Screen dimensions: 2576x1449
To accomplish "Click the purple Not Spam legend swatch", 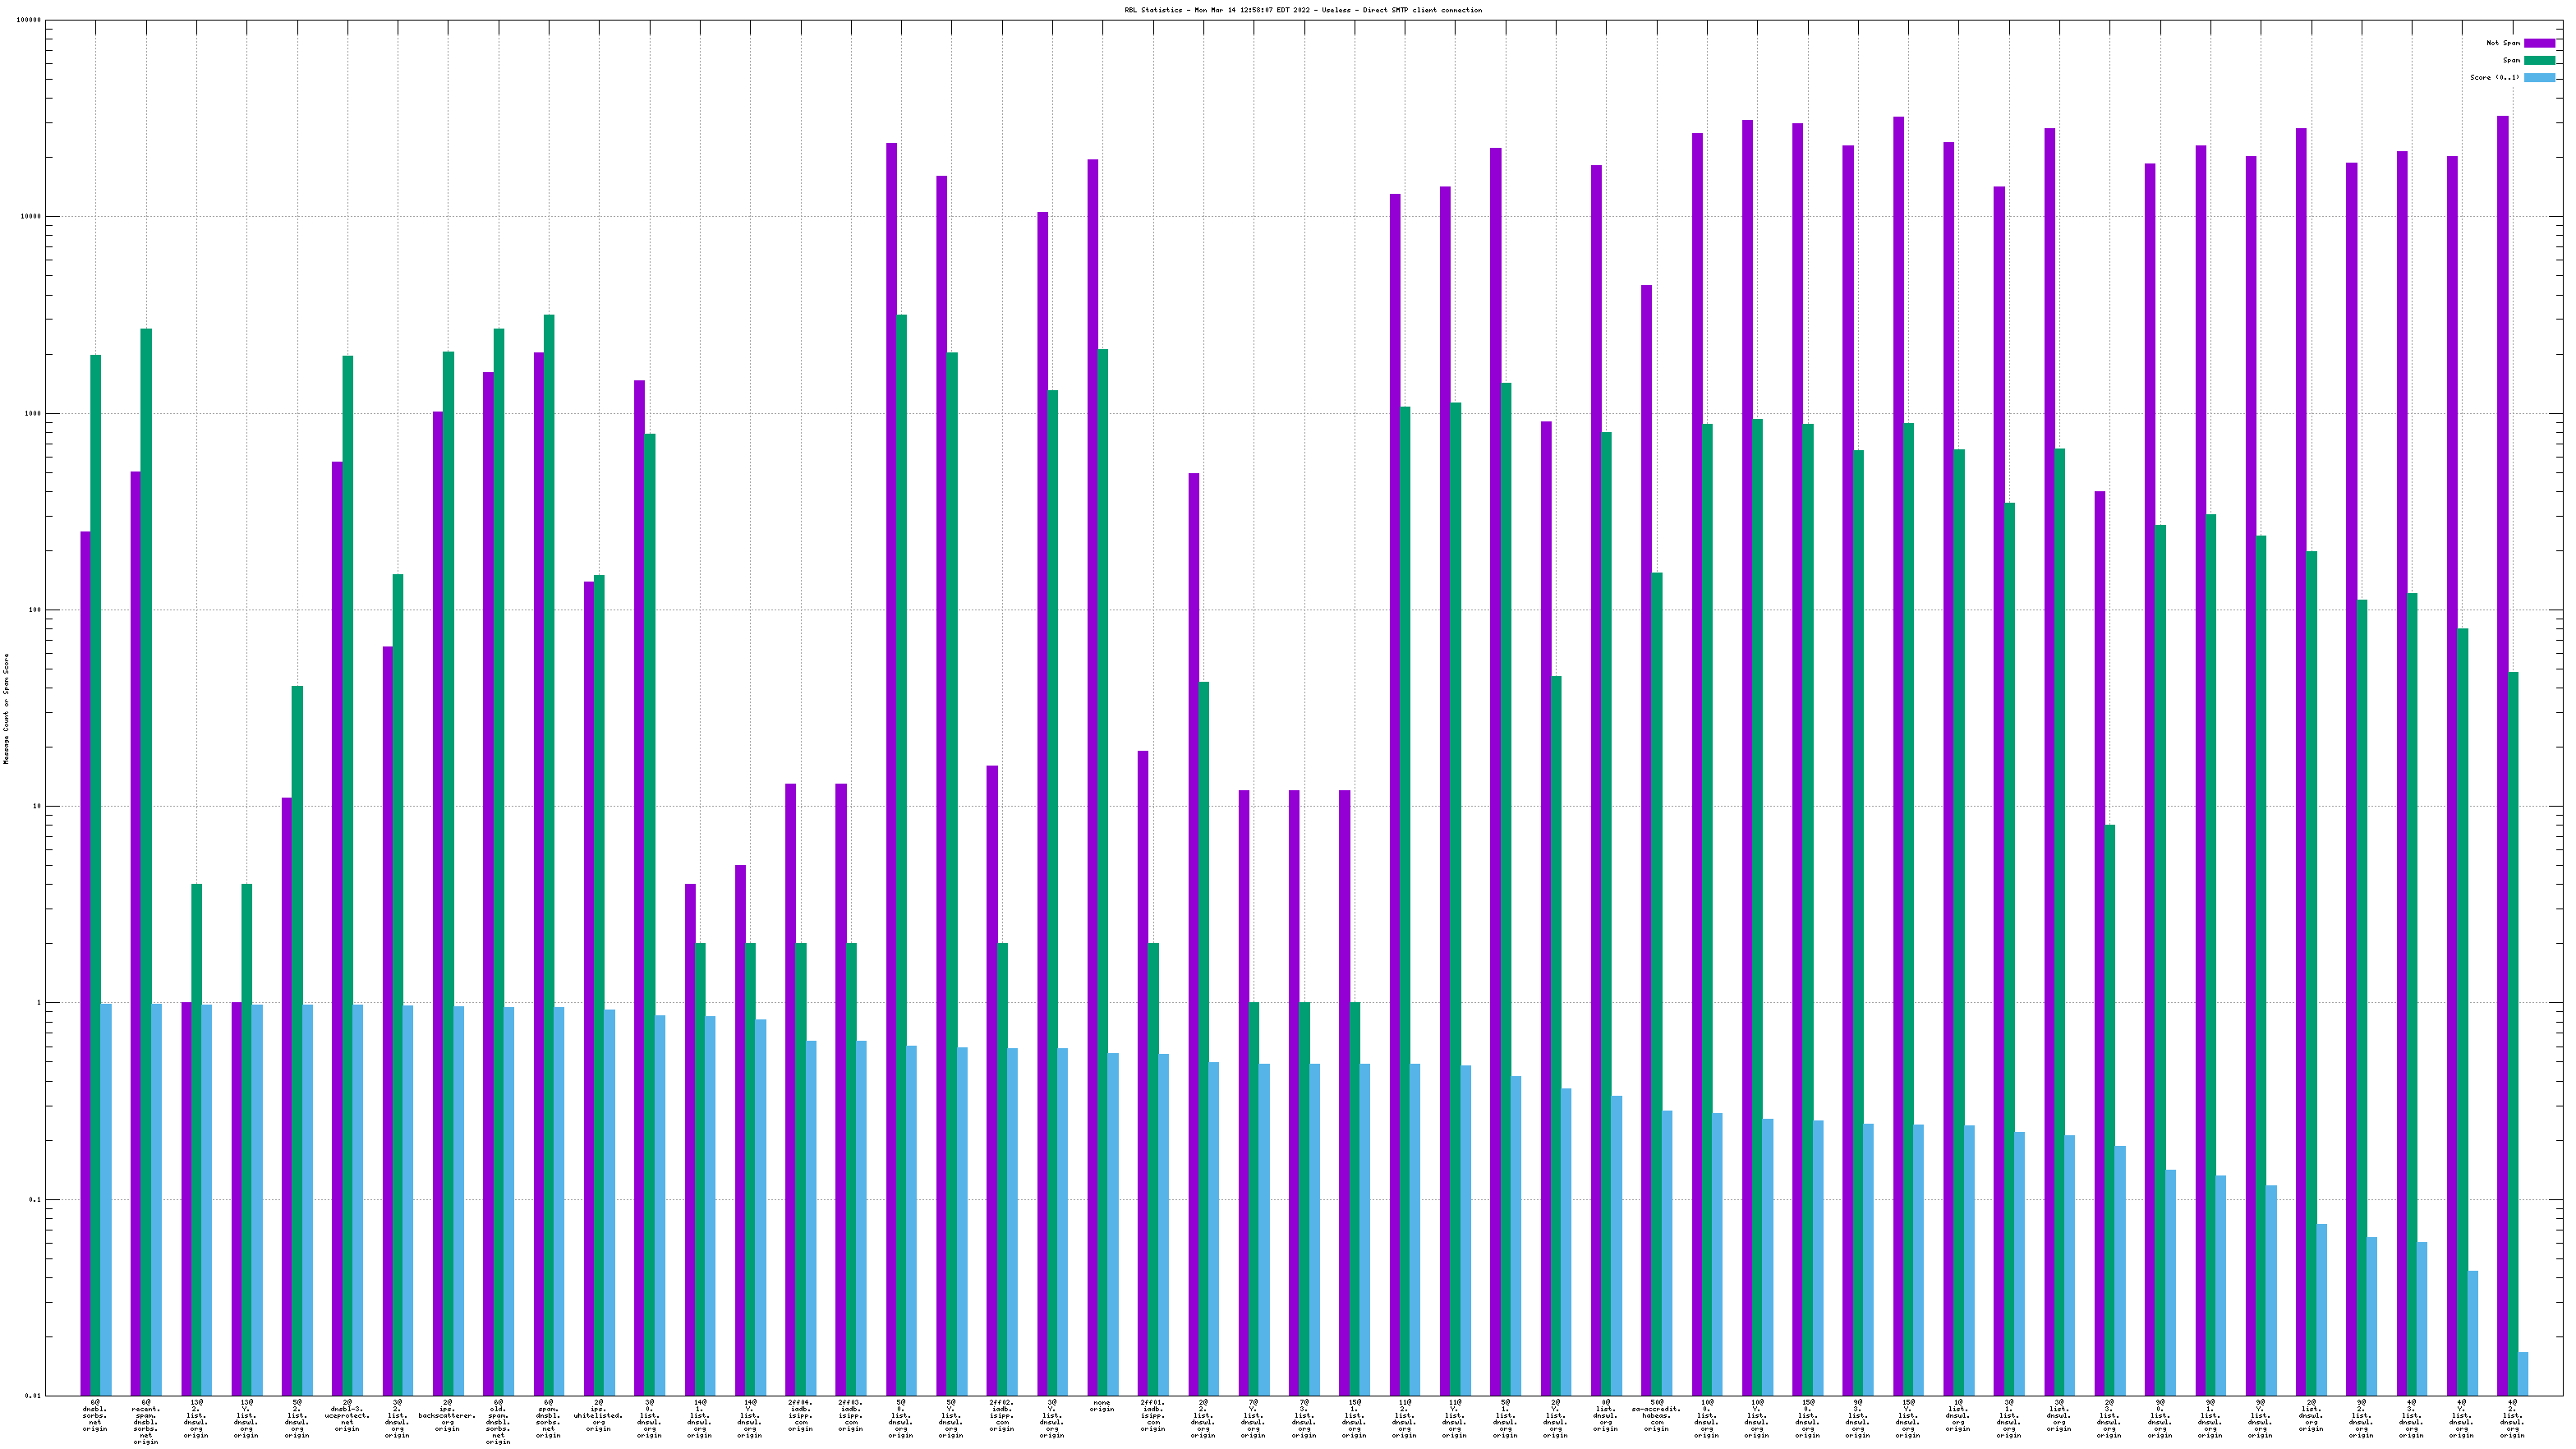I will point(2539,43).
